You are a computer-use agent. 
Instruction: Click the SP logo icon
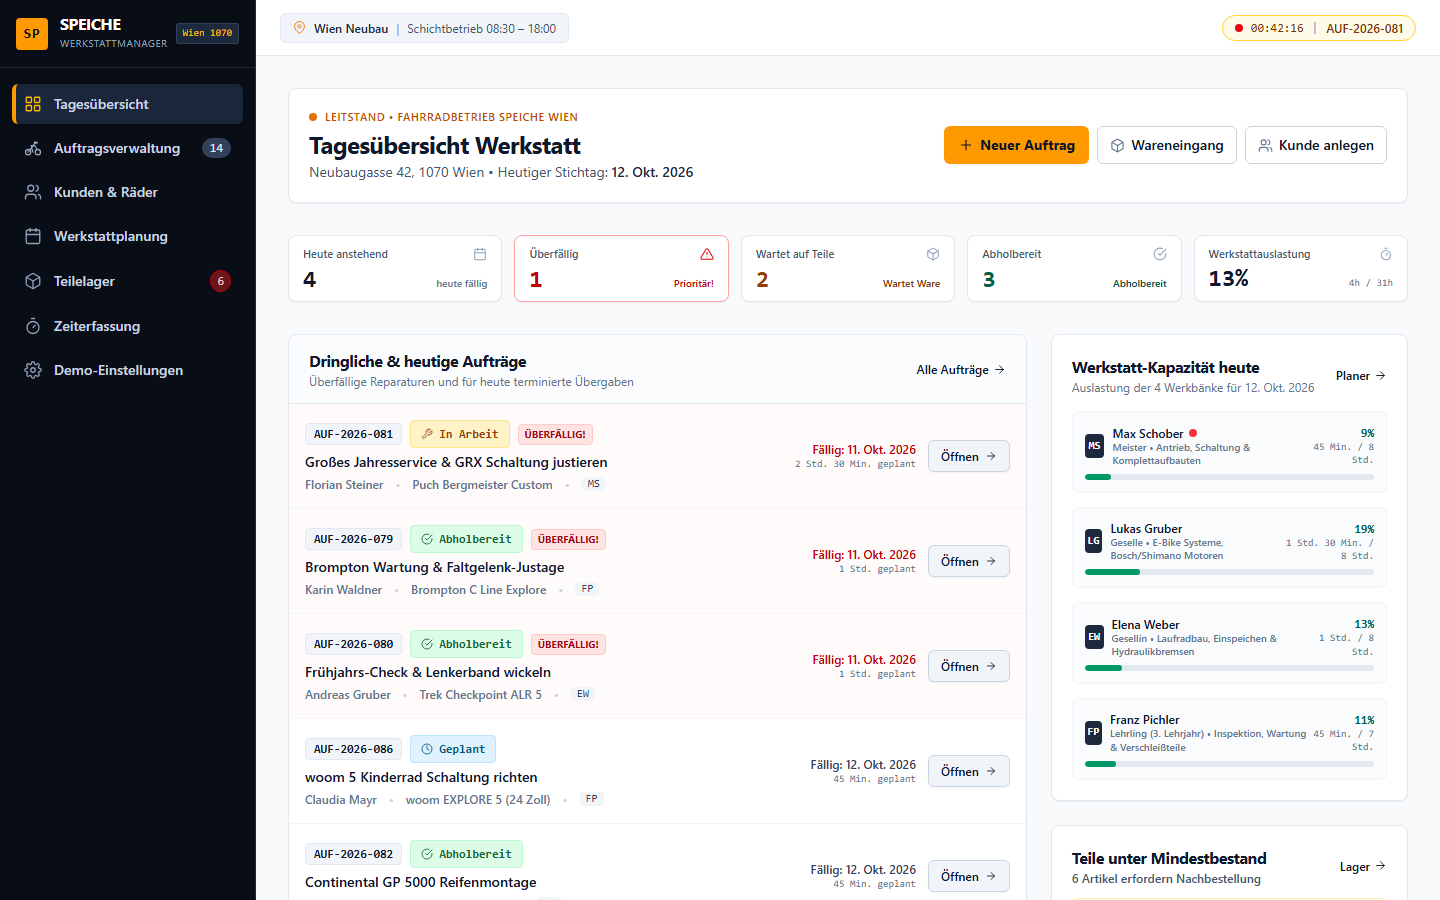32,33
